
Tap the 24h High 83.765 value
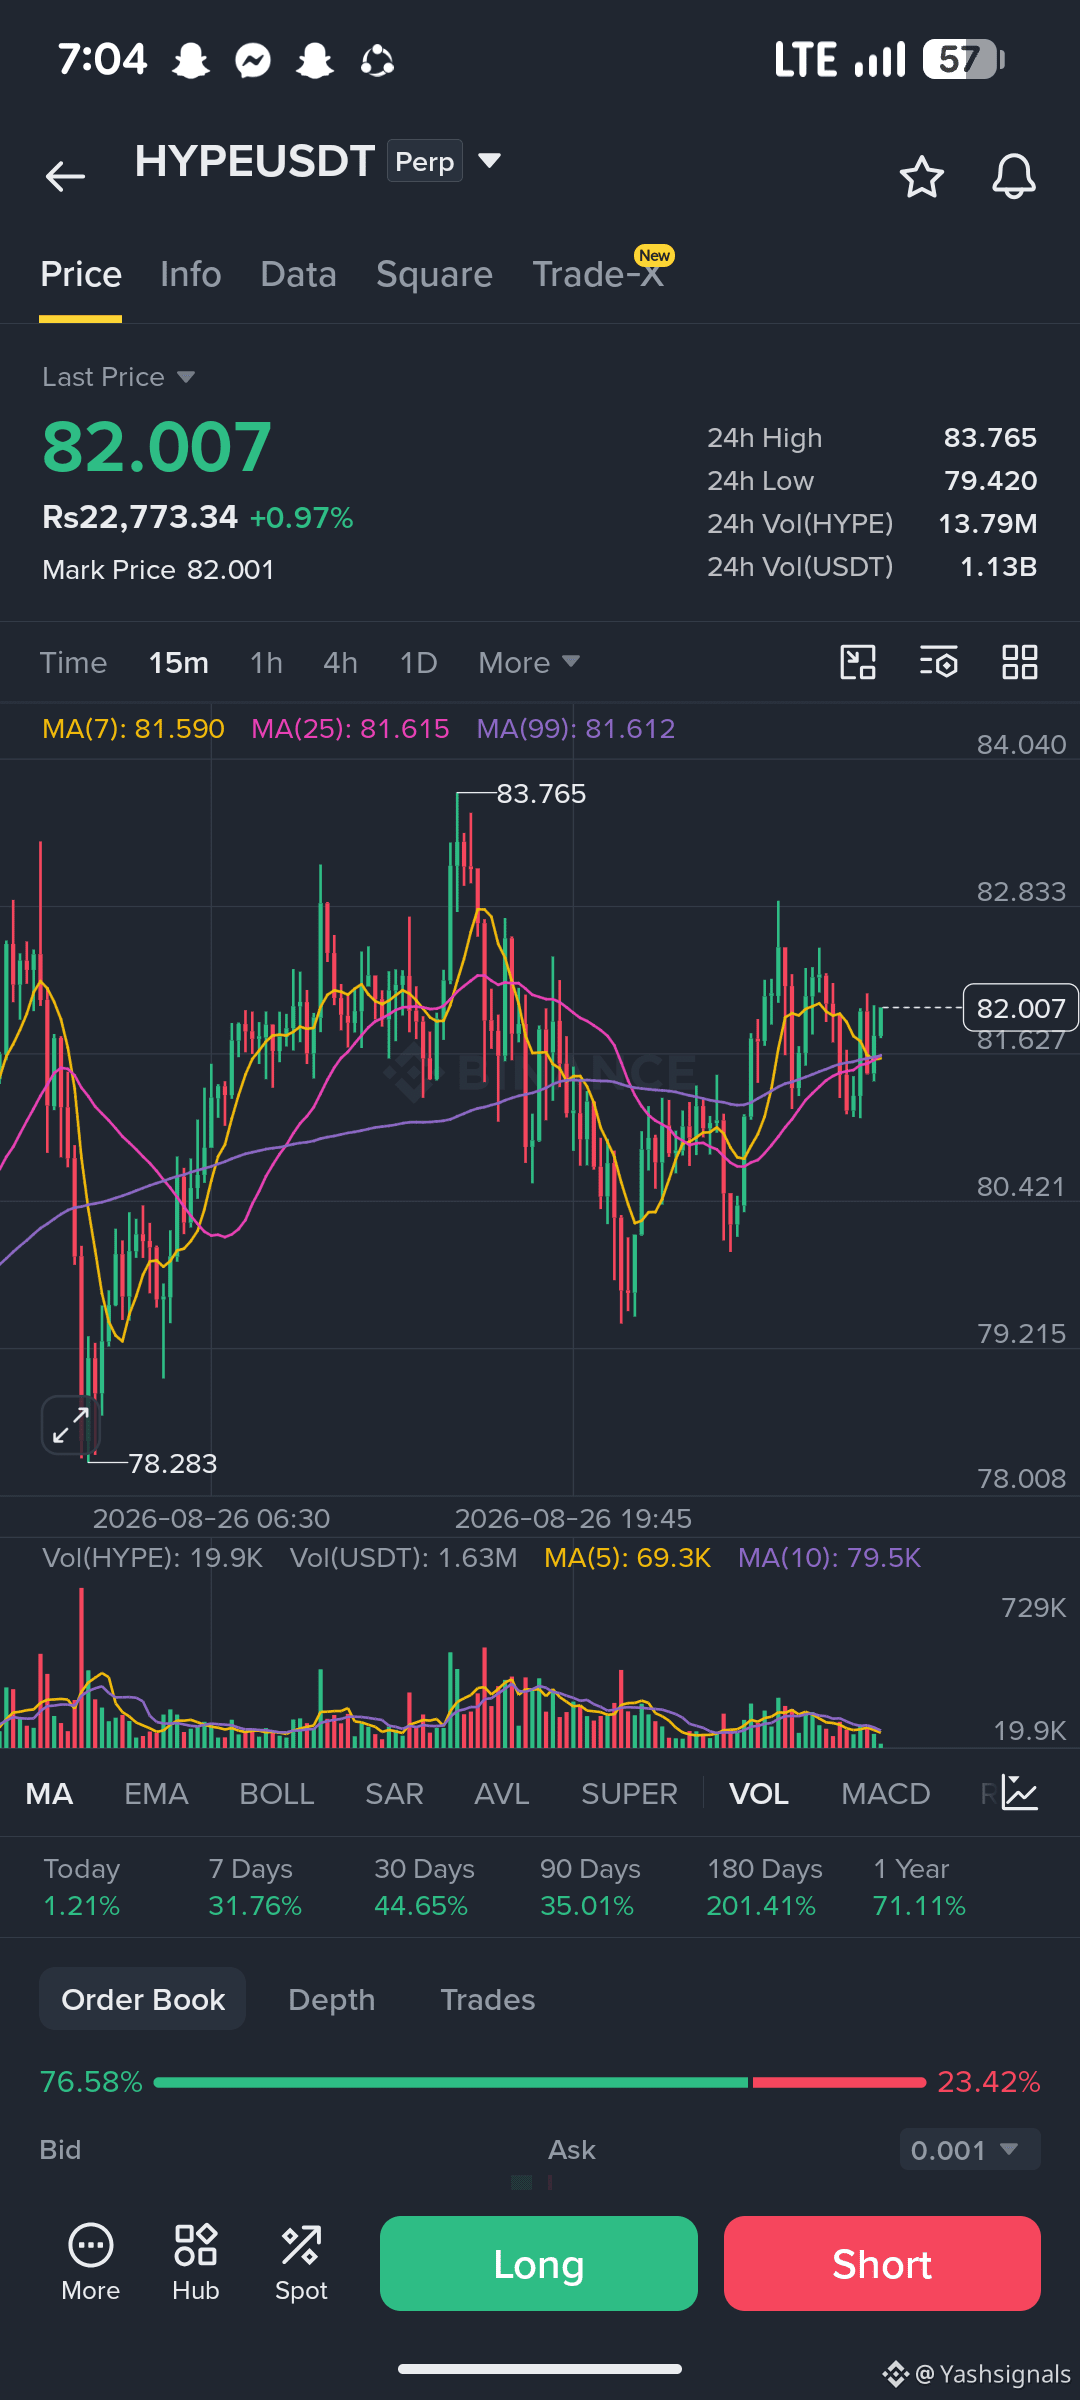click(990, 437)
